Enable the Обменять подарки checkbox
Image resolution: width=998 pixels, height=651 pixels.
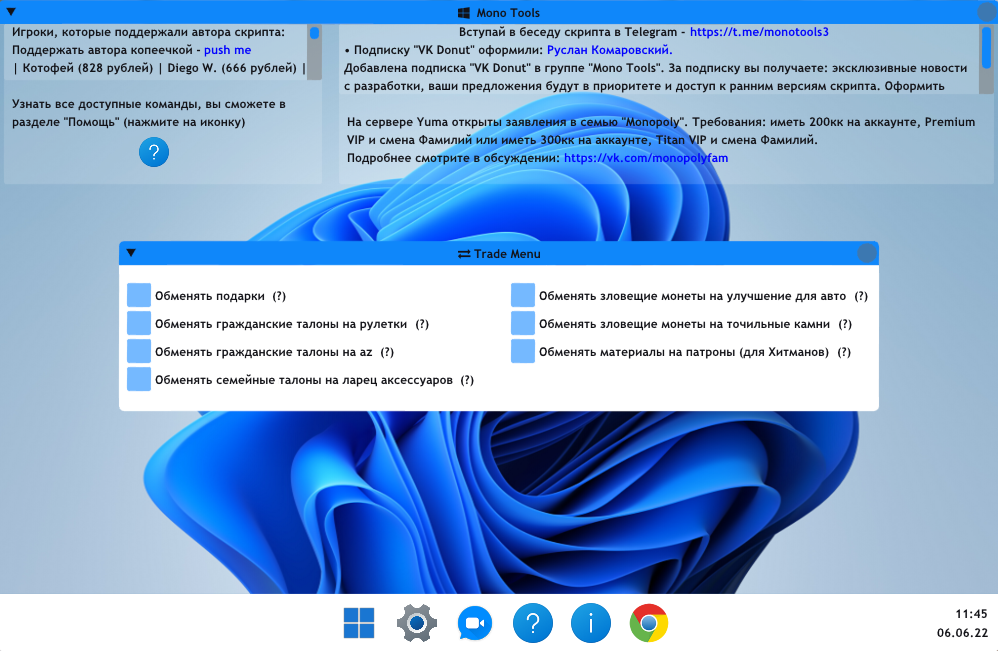[x=139, y=295]
